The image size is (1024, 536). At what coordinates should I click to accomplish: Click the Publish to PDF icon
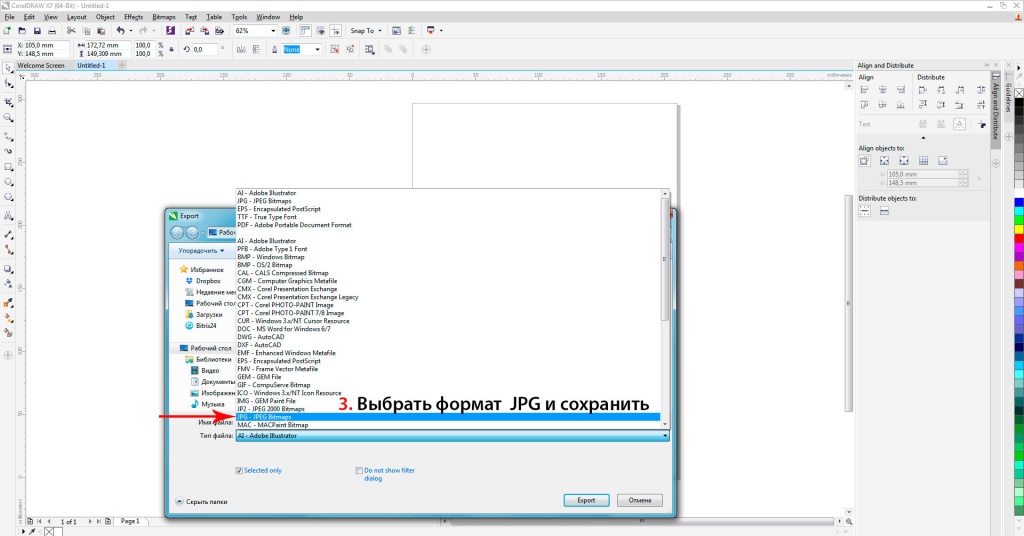219,31
